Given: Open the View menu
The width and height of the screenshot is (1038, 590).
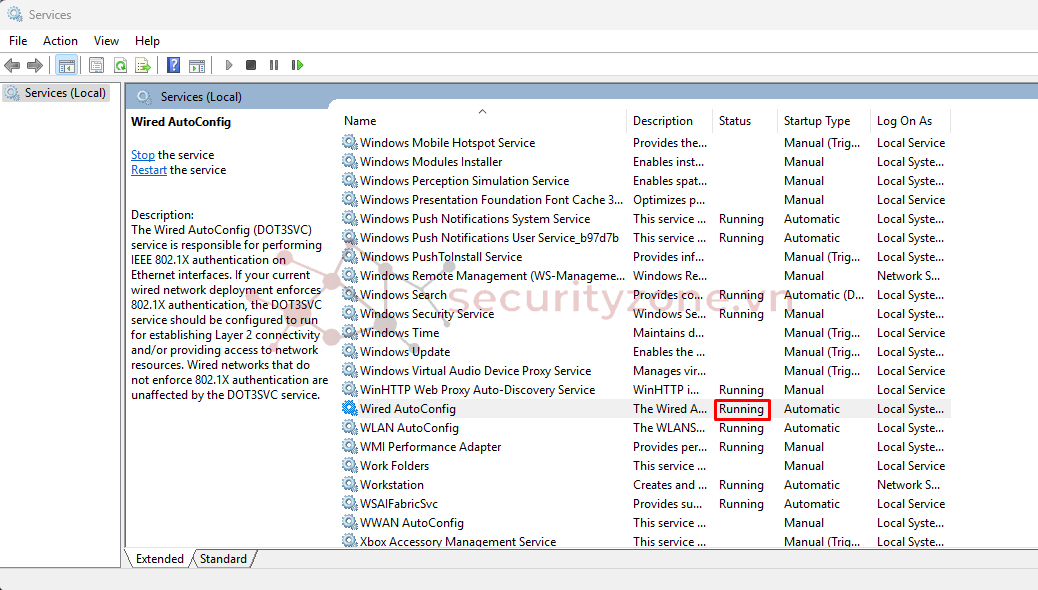Looking at the screenshot, I should (106, 41).
